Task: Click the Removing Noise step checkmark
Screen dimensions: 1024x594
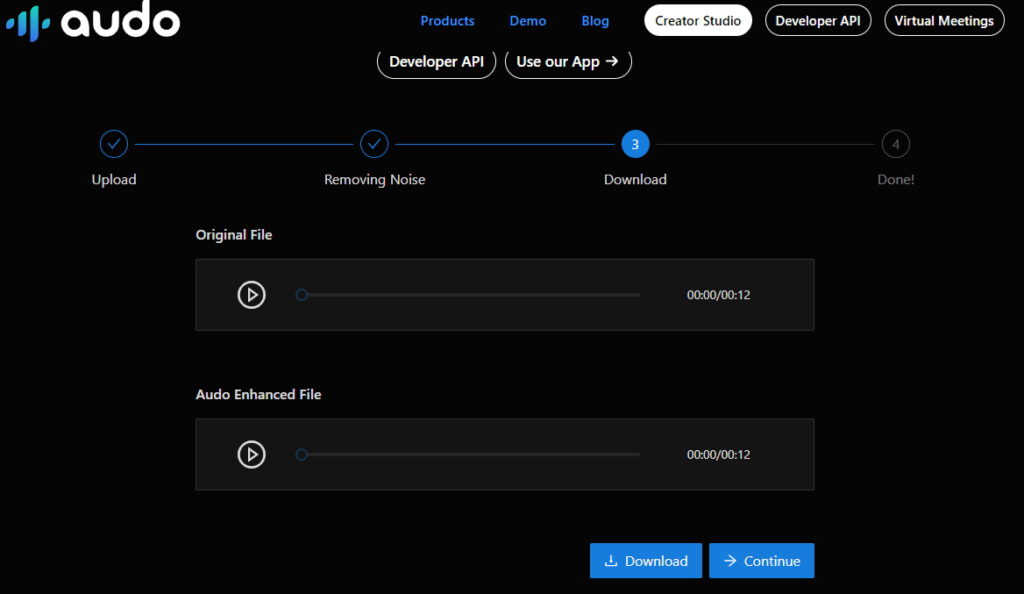Action: [374, 144]
